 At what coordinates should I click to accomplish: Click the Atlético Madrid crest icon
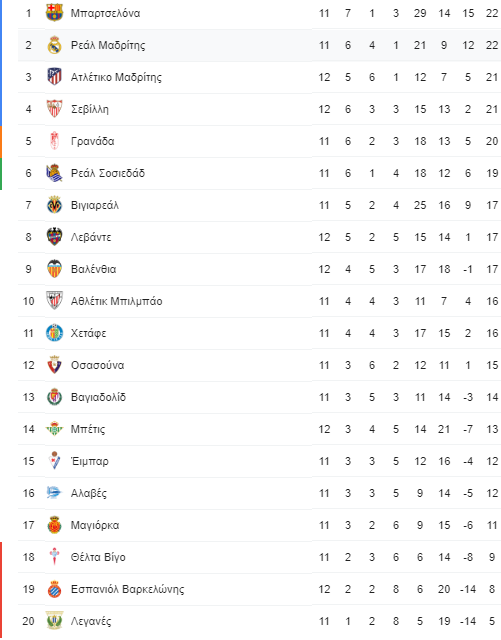54,77
